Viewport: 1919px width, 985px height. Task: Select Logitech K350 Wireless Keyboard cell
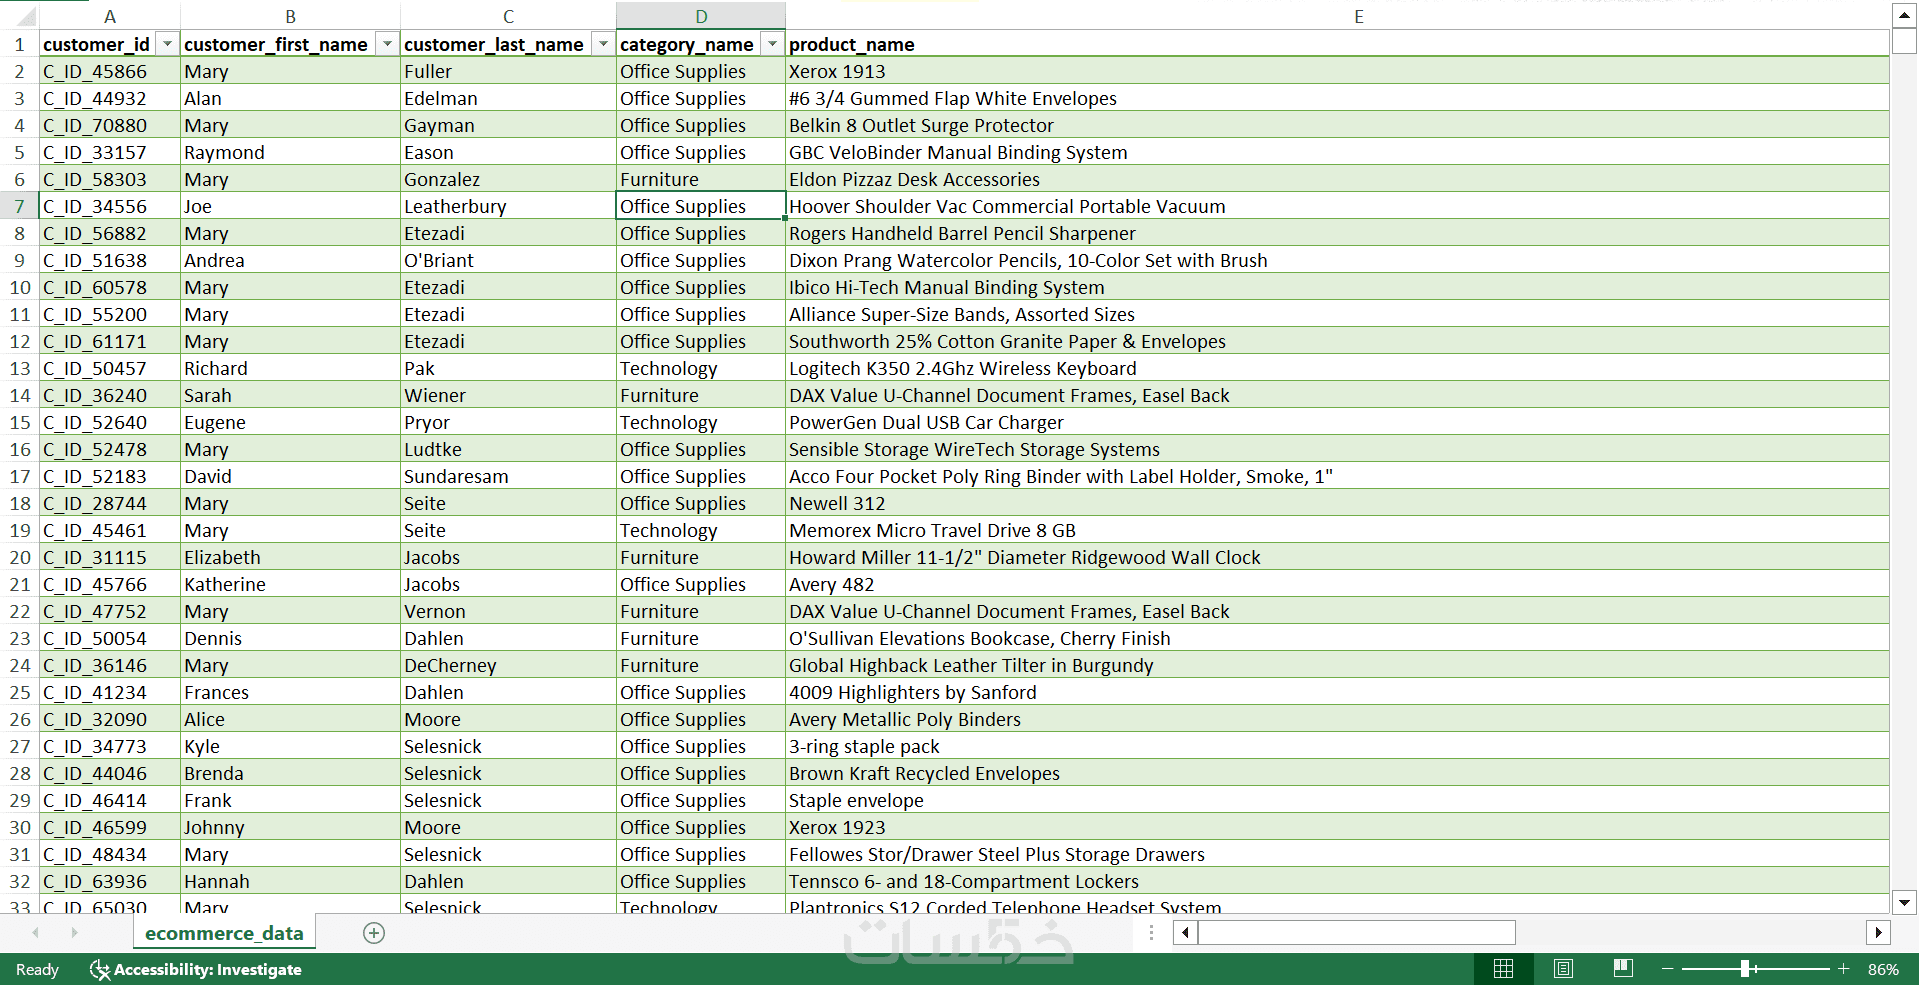1337,368
